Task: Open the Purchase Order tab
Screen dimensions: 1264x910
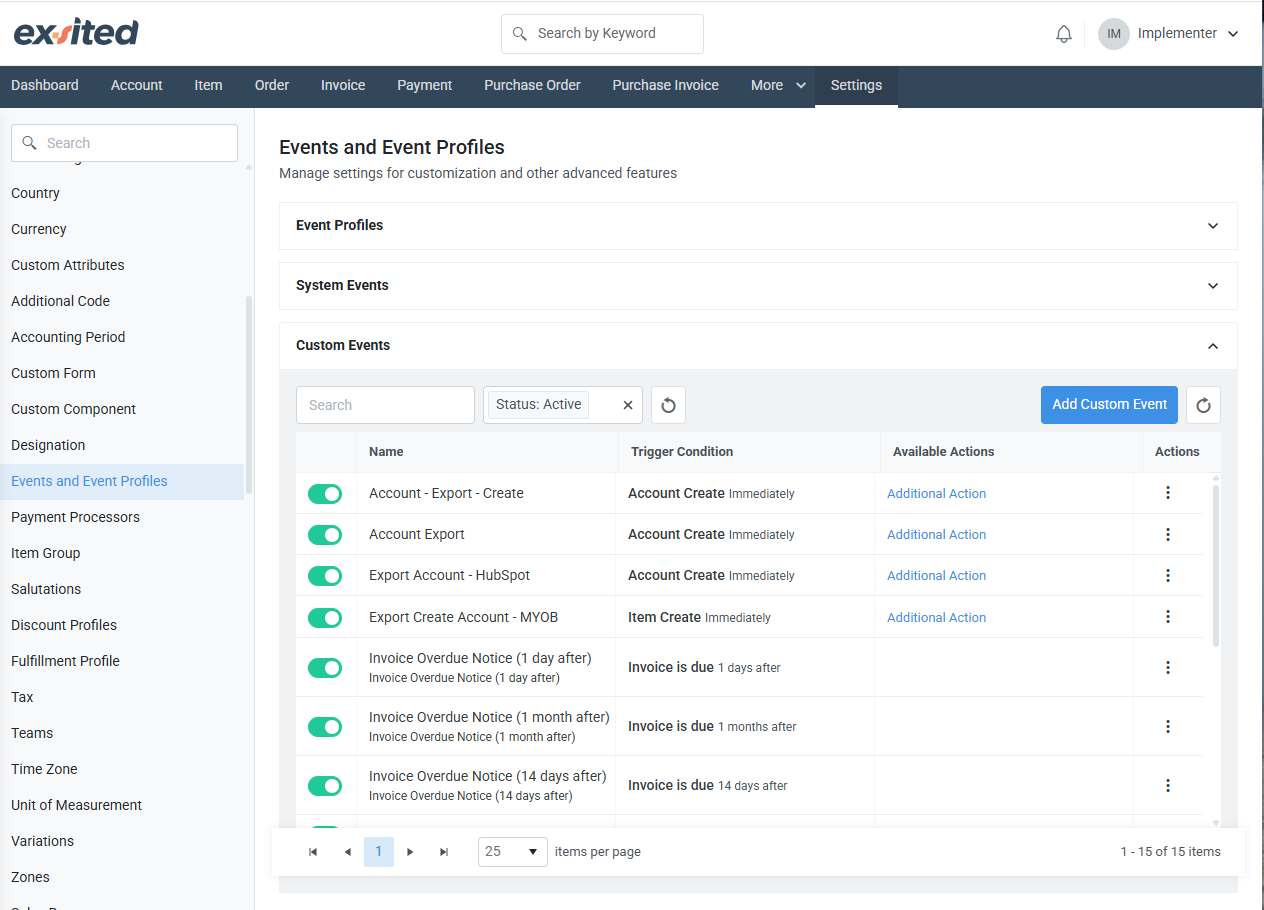Action: (532, 85)
